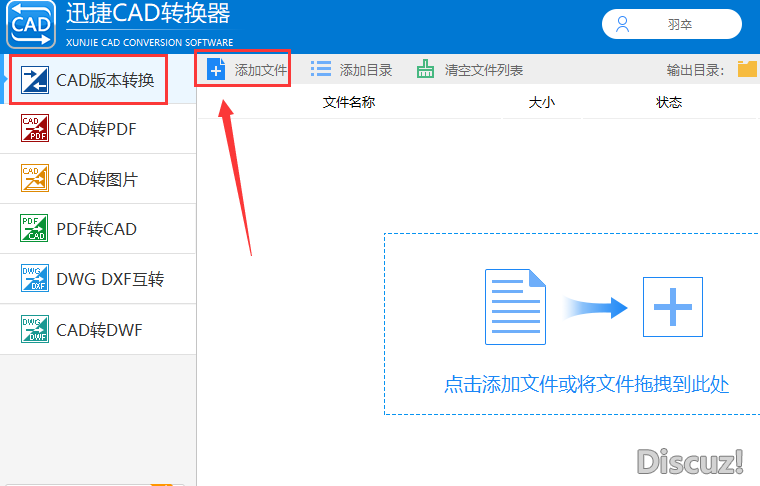Open the DWG DXF互转 converter icon
This screenshot has width=760, height=486.
[35, 279]
